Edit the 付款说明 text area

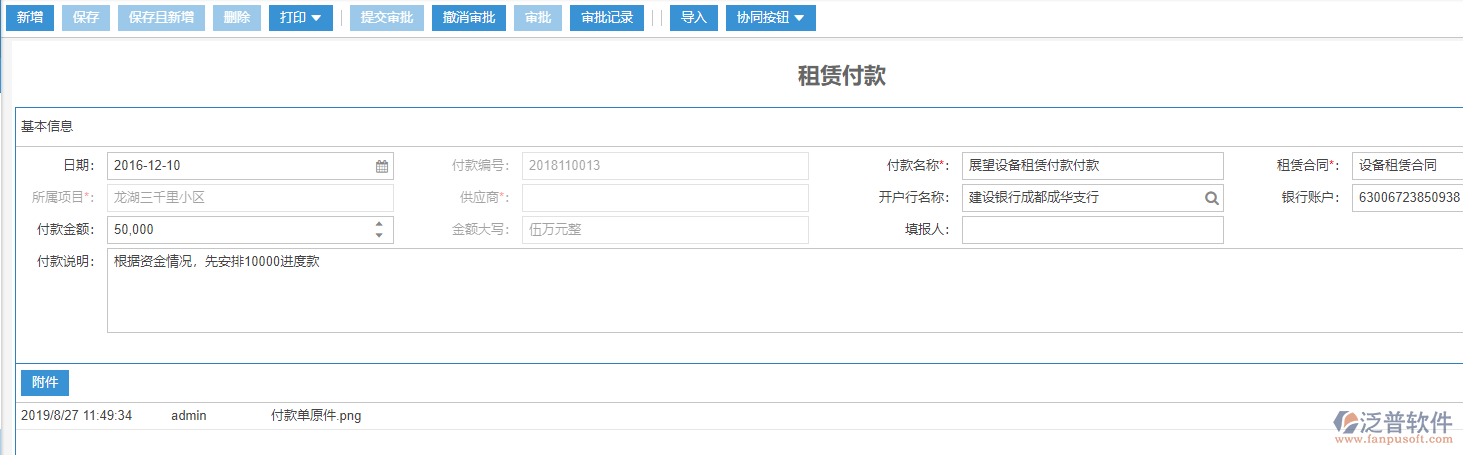tap(785, 291)
